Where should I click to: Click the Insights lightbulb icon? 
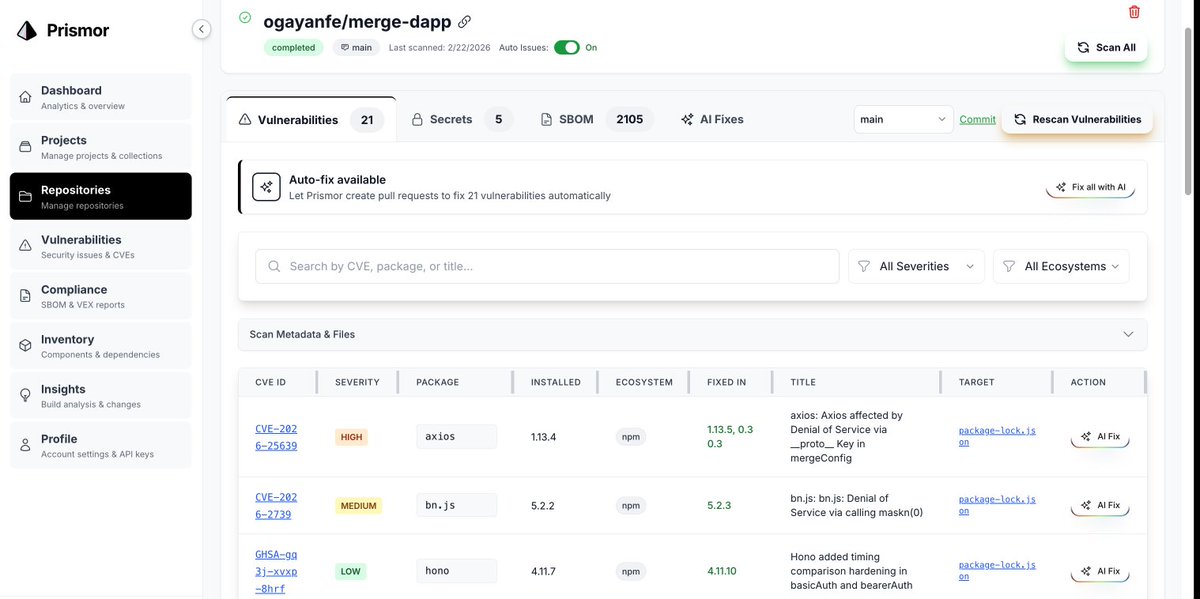26,396
